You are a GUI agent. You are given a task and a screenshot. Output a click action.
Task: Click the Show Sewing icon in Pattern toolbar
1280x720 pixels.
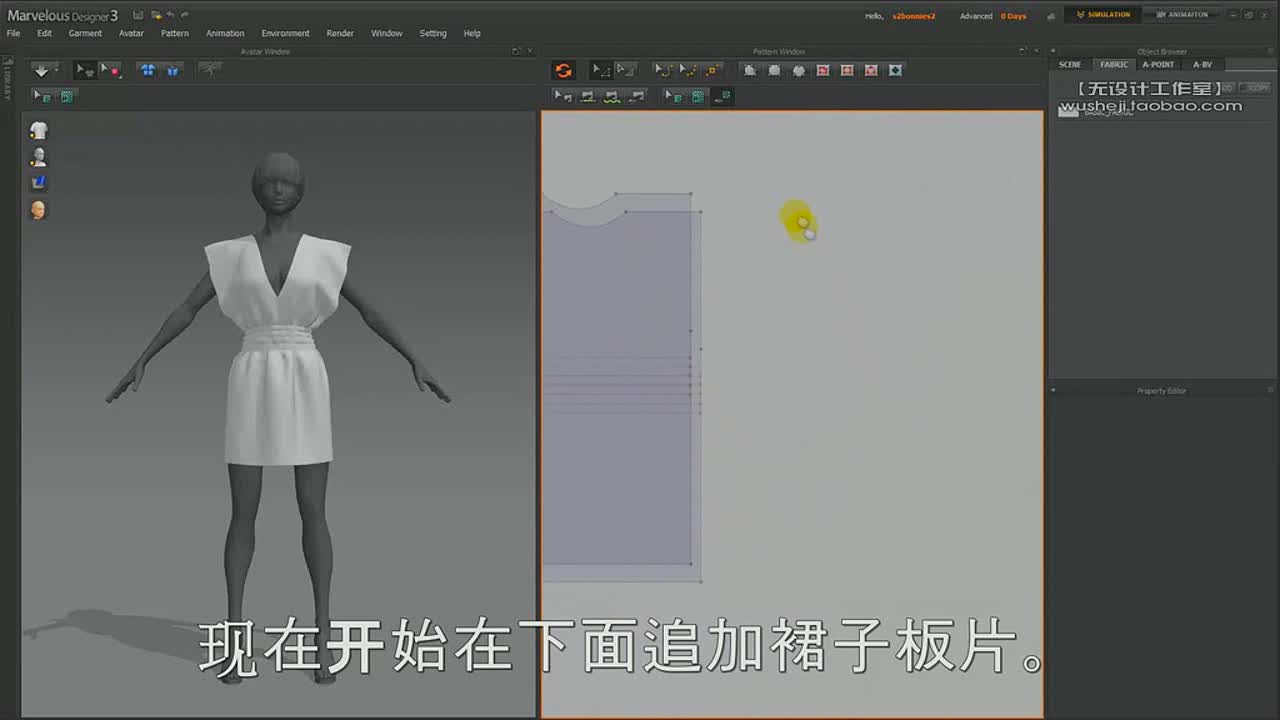[637, 96]
